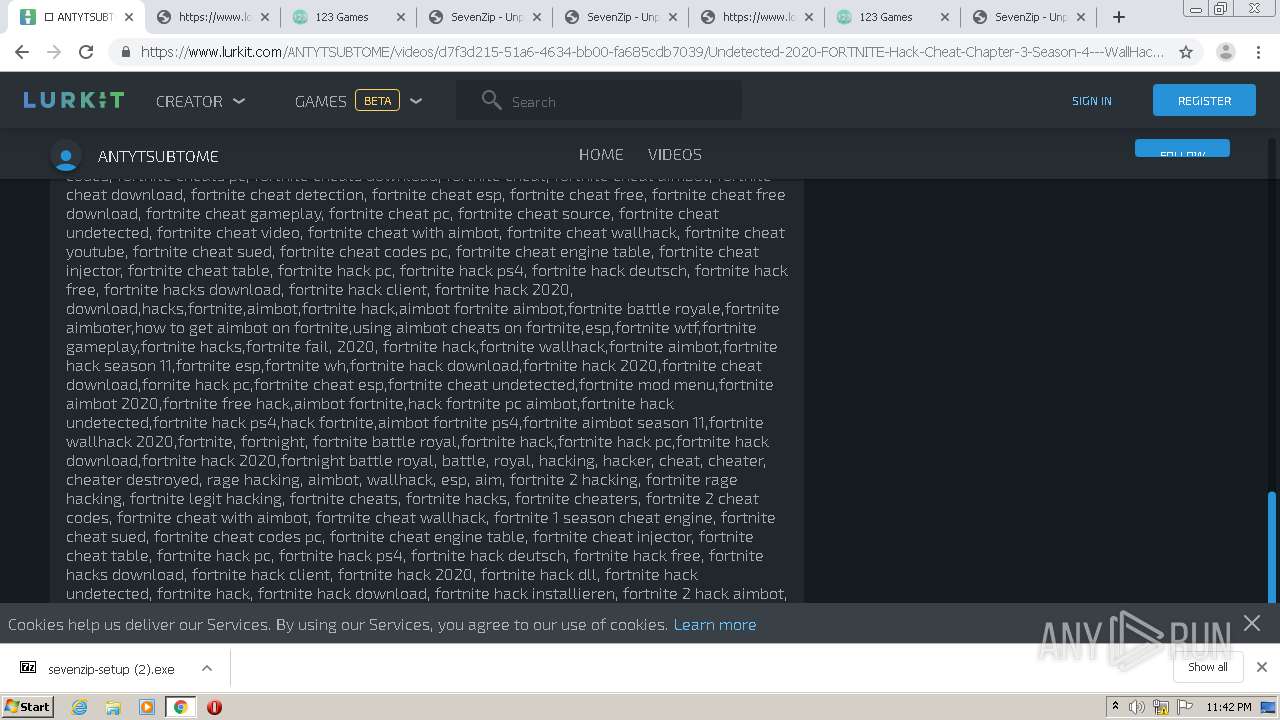
Task: Click the SIGN IN link
Action: [1092, 101]
